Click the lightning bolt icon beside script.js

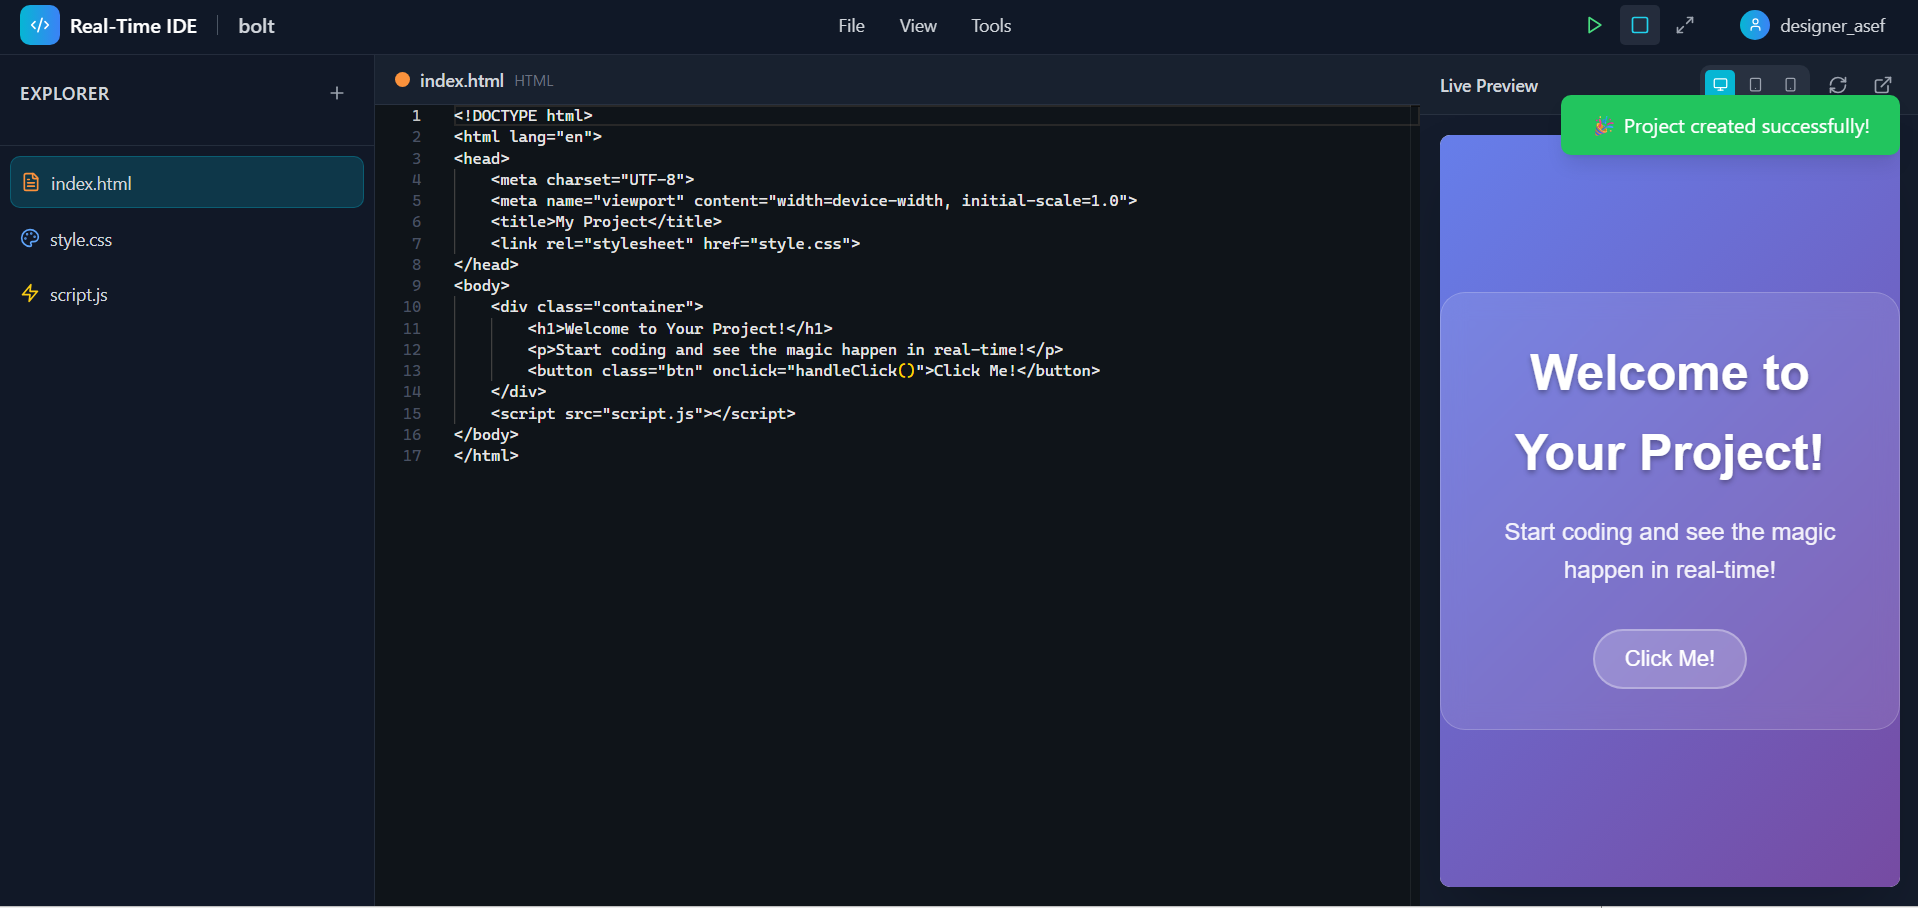tap(30, 294)
